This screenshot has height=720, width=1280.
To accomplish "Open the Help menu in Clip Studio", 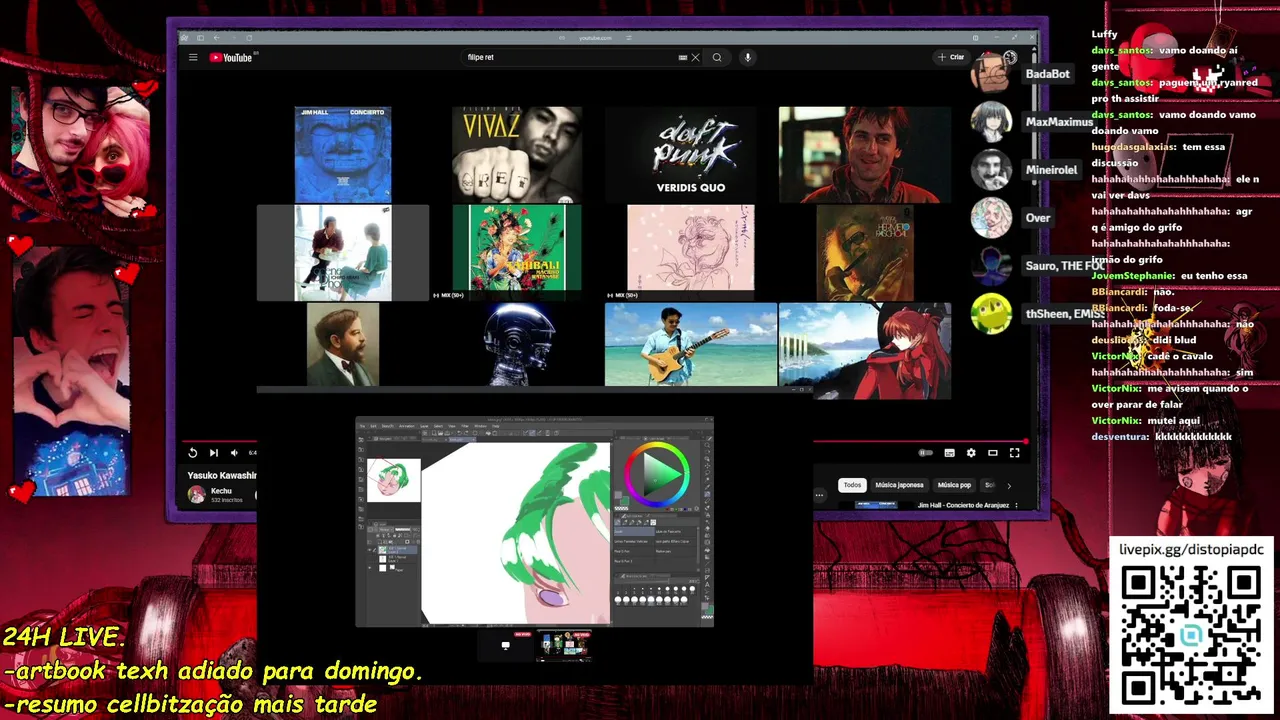I will (495, 426).
